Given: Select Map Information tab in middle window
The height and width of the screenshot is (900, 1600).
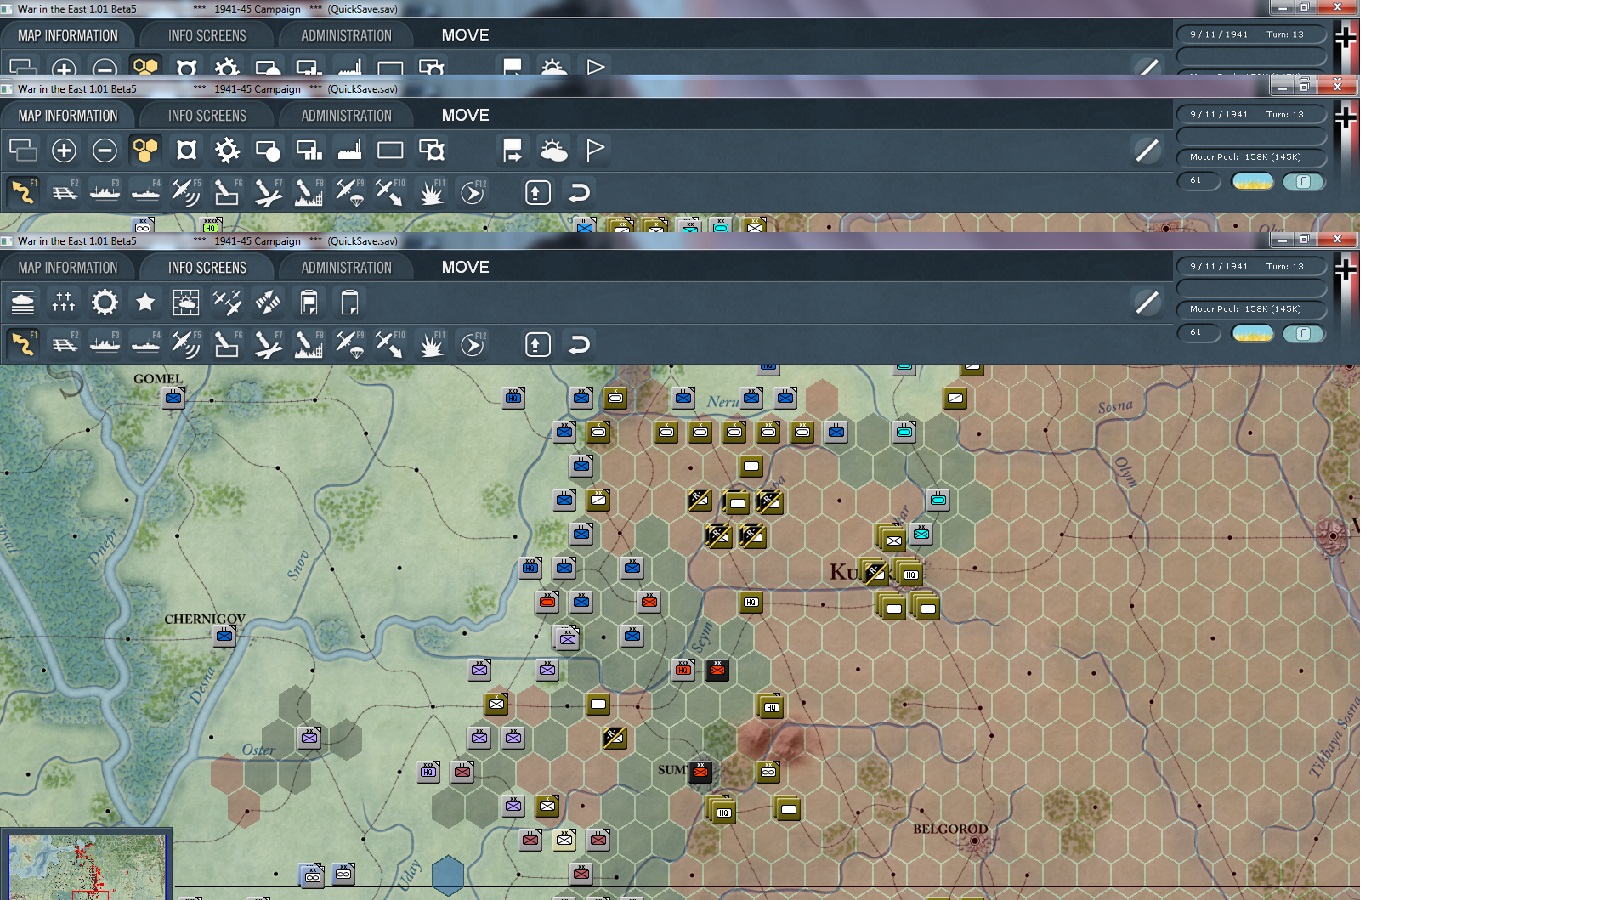Looking at the screenshot, I should (68, 116).
